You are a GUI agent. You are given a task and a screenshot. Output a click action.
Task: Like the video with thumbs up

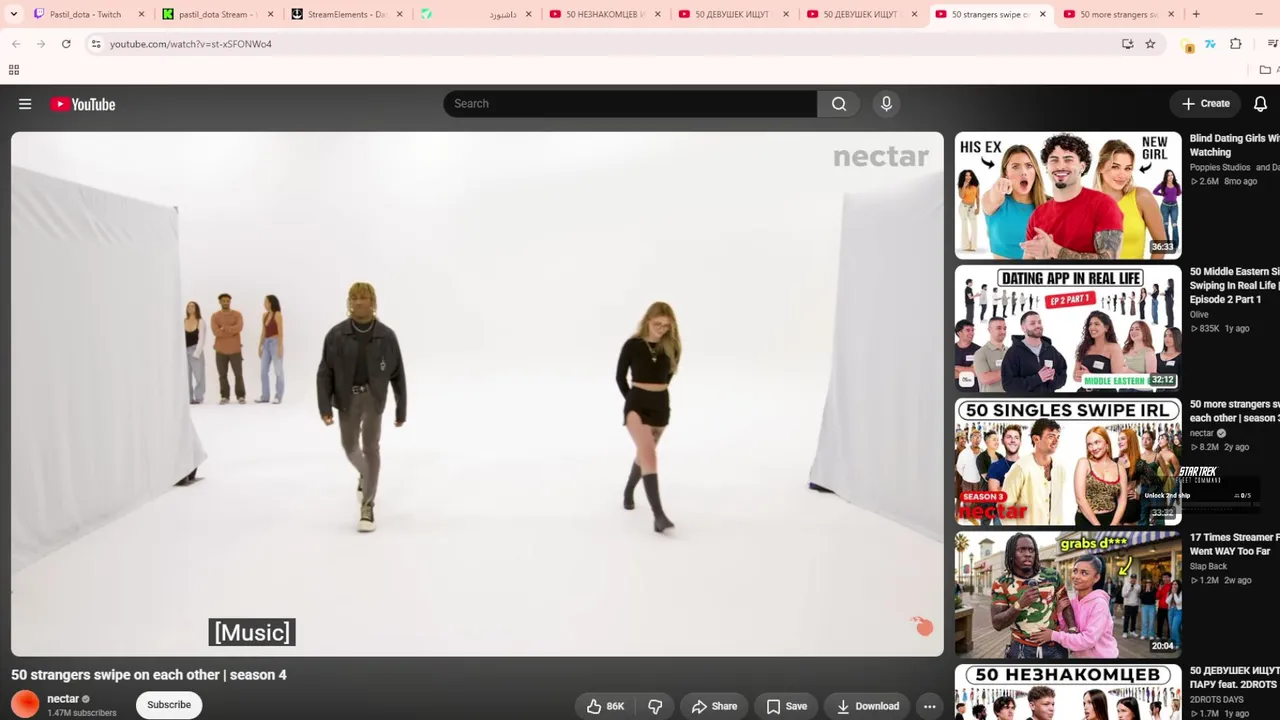click(605, 706)
